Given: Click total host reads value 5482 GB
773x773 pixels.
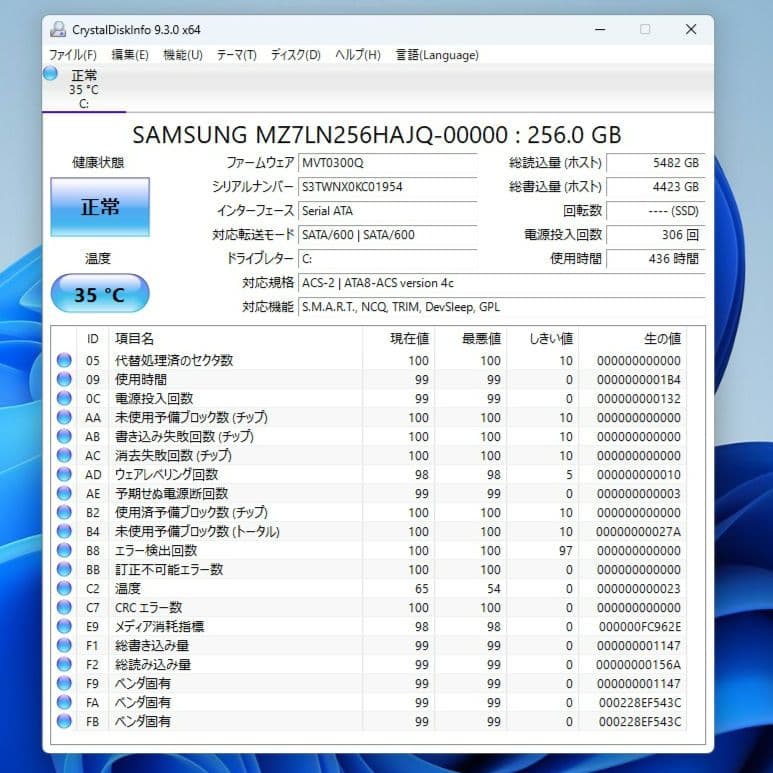Looking at the screenshot, I should [x=656, y=163].
